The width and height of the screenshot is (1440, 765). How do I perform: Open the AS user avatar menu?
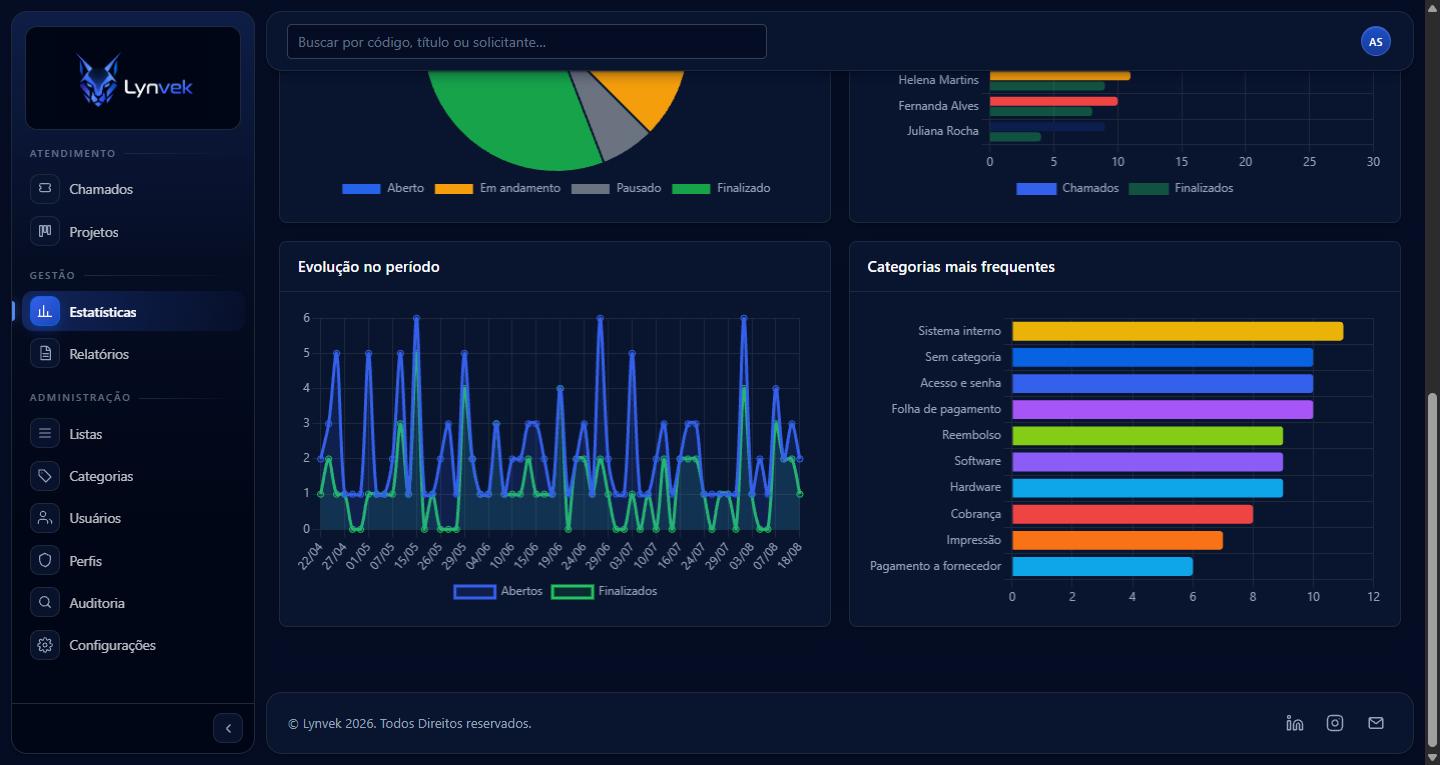click(x=1376, y=41)
